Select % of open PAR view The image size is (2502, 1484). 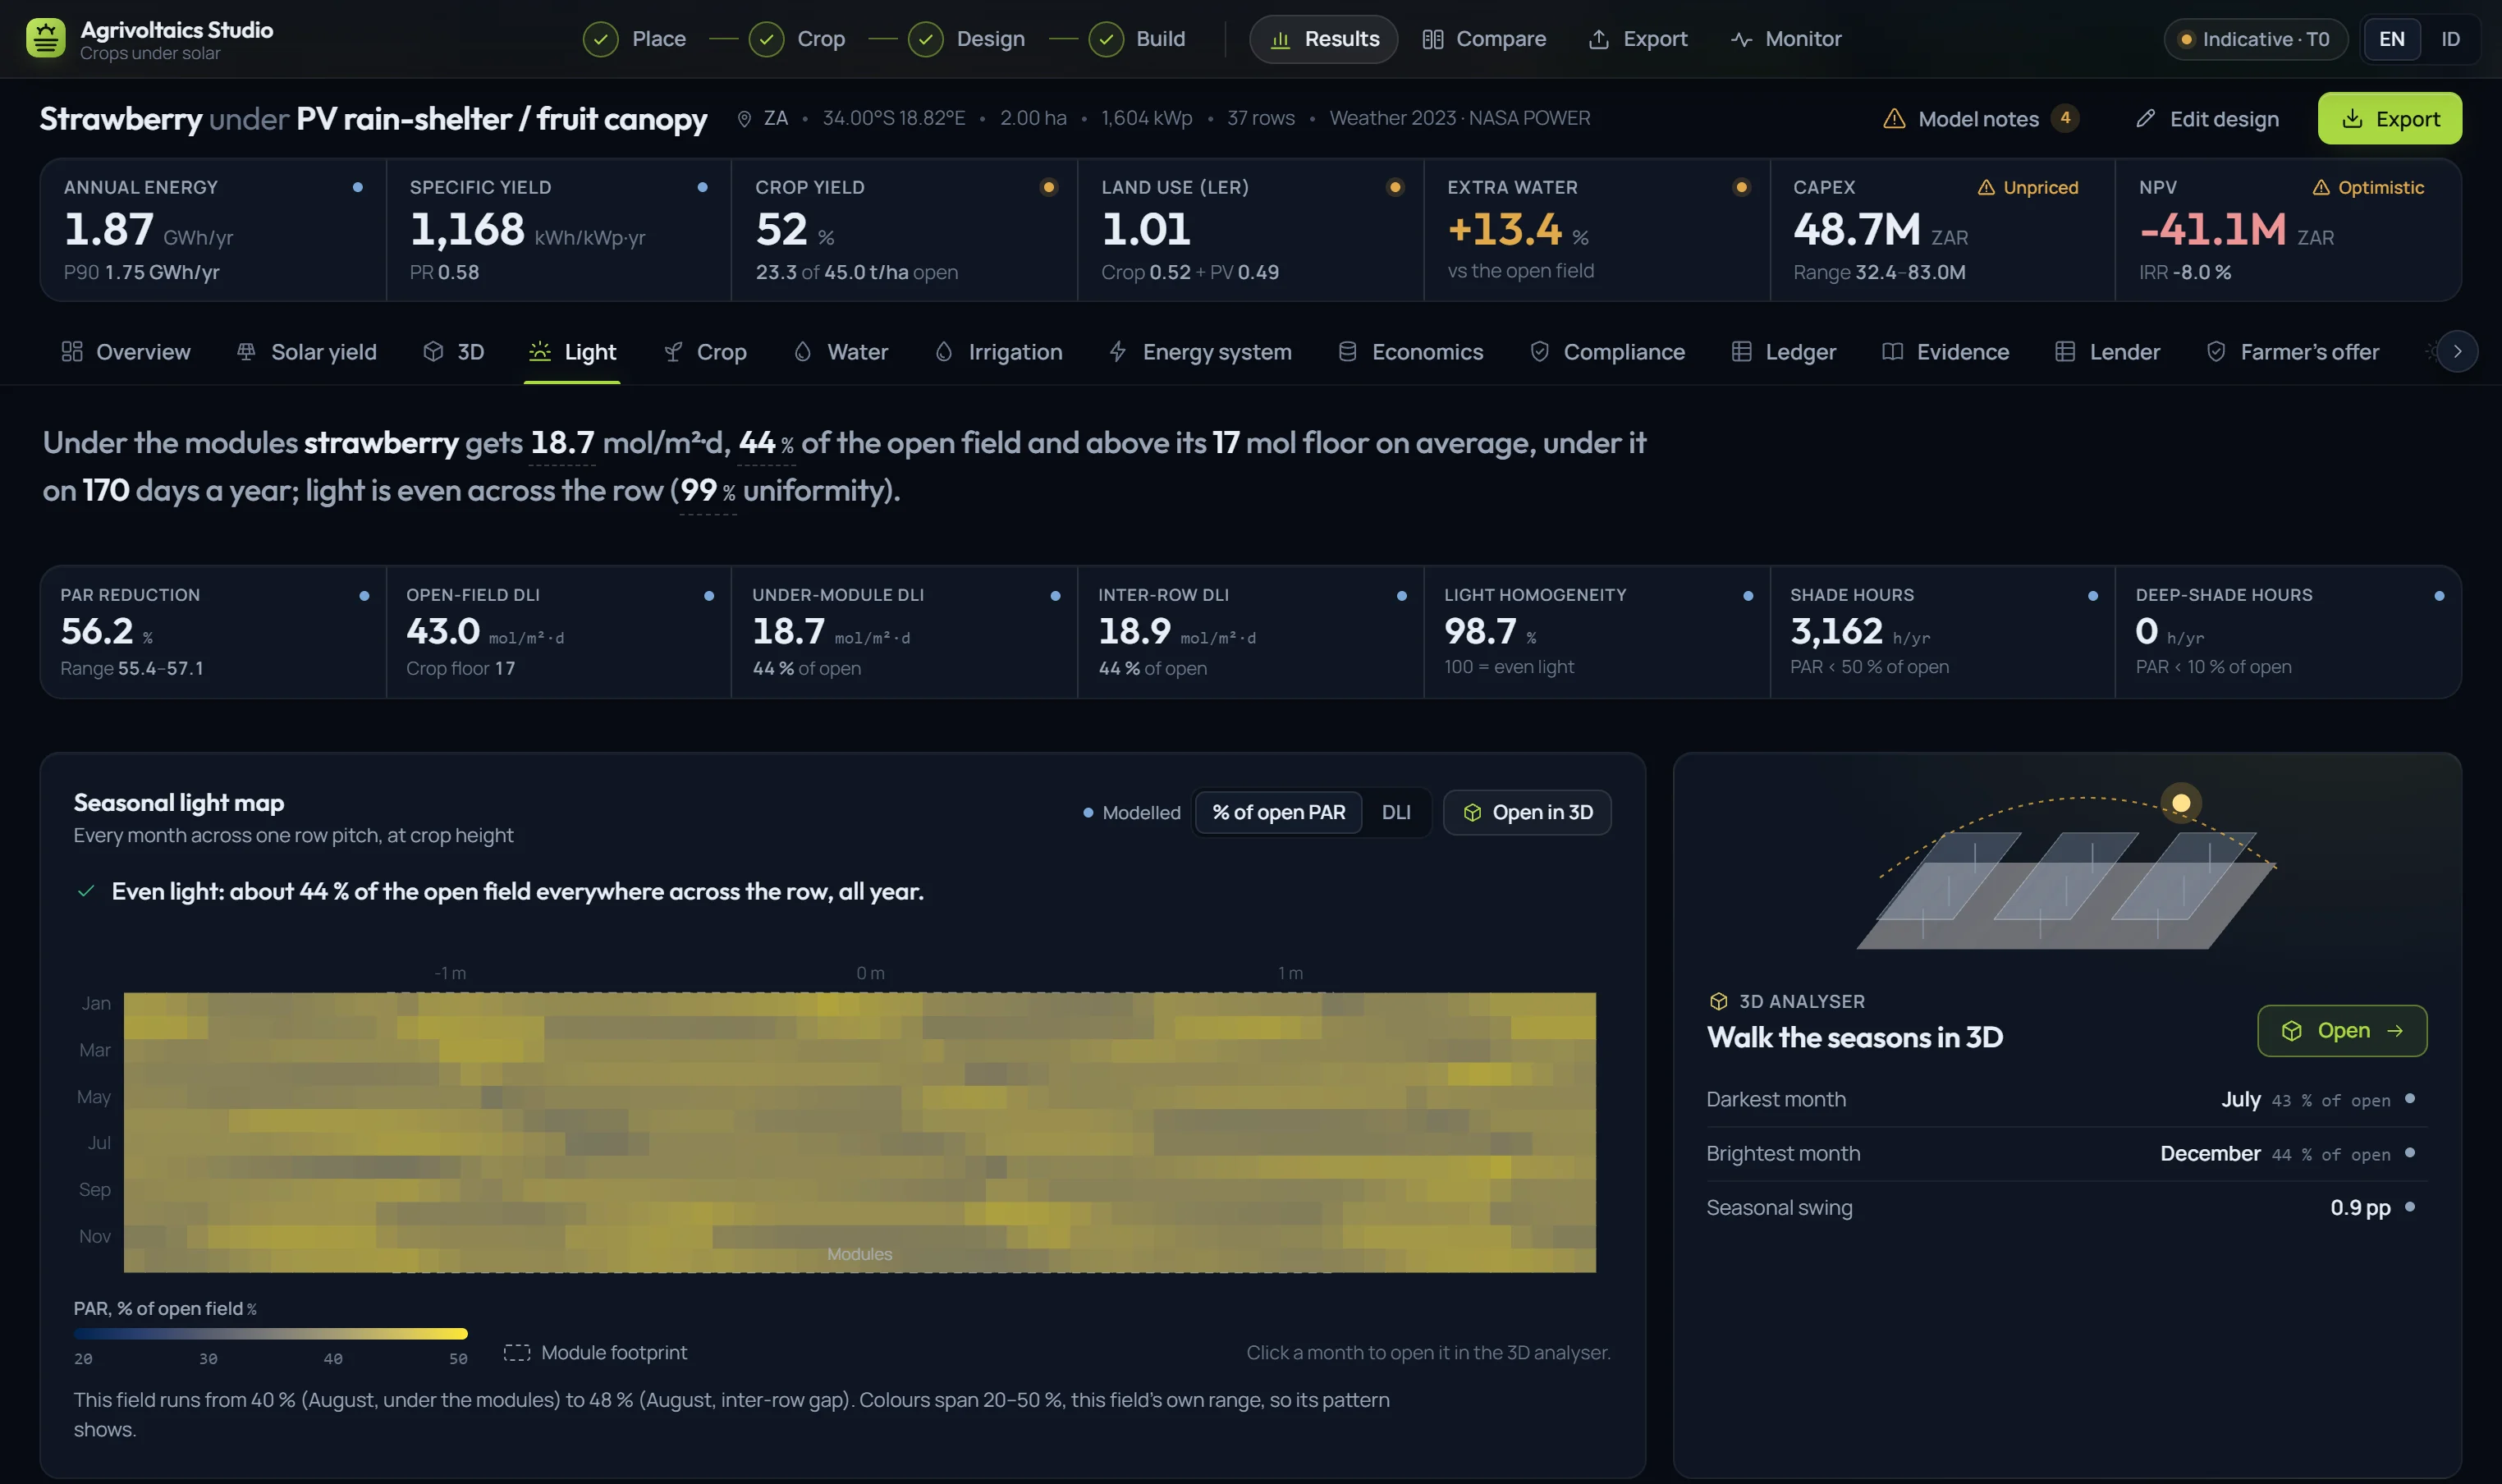(x=1279, y=813)
